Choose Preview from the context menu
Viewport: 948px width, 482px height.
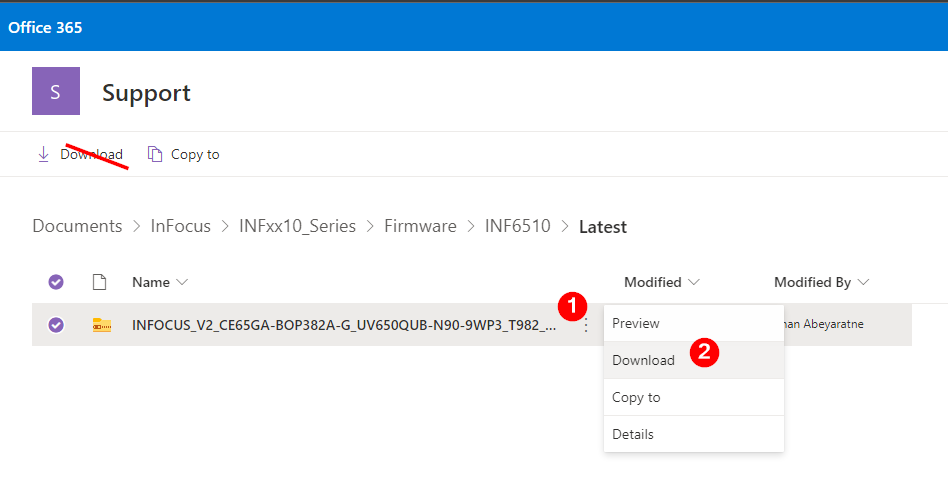tap(636, 323)
